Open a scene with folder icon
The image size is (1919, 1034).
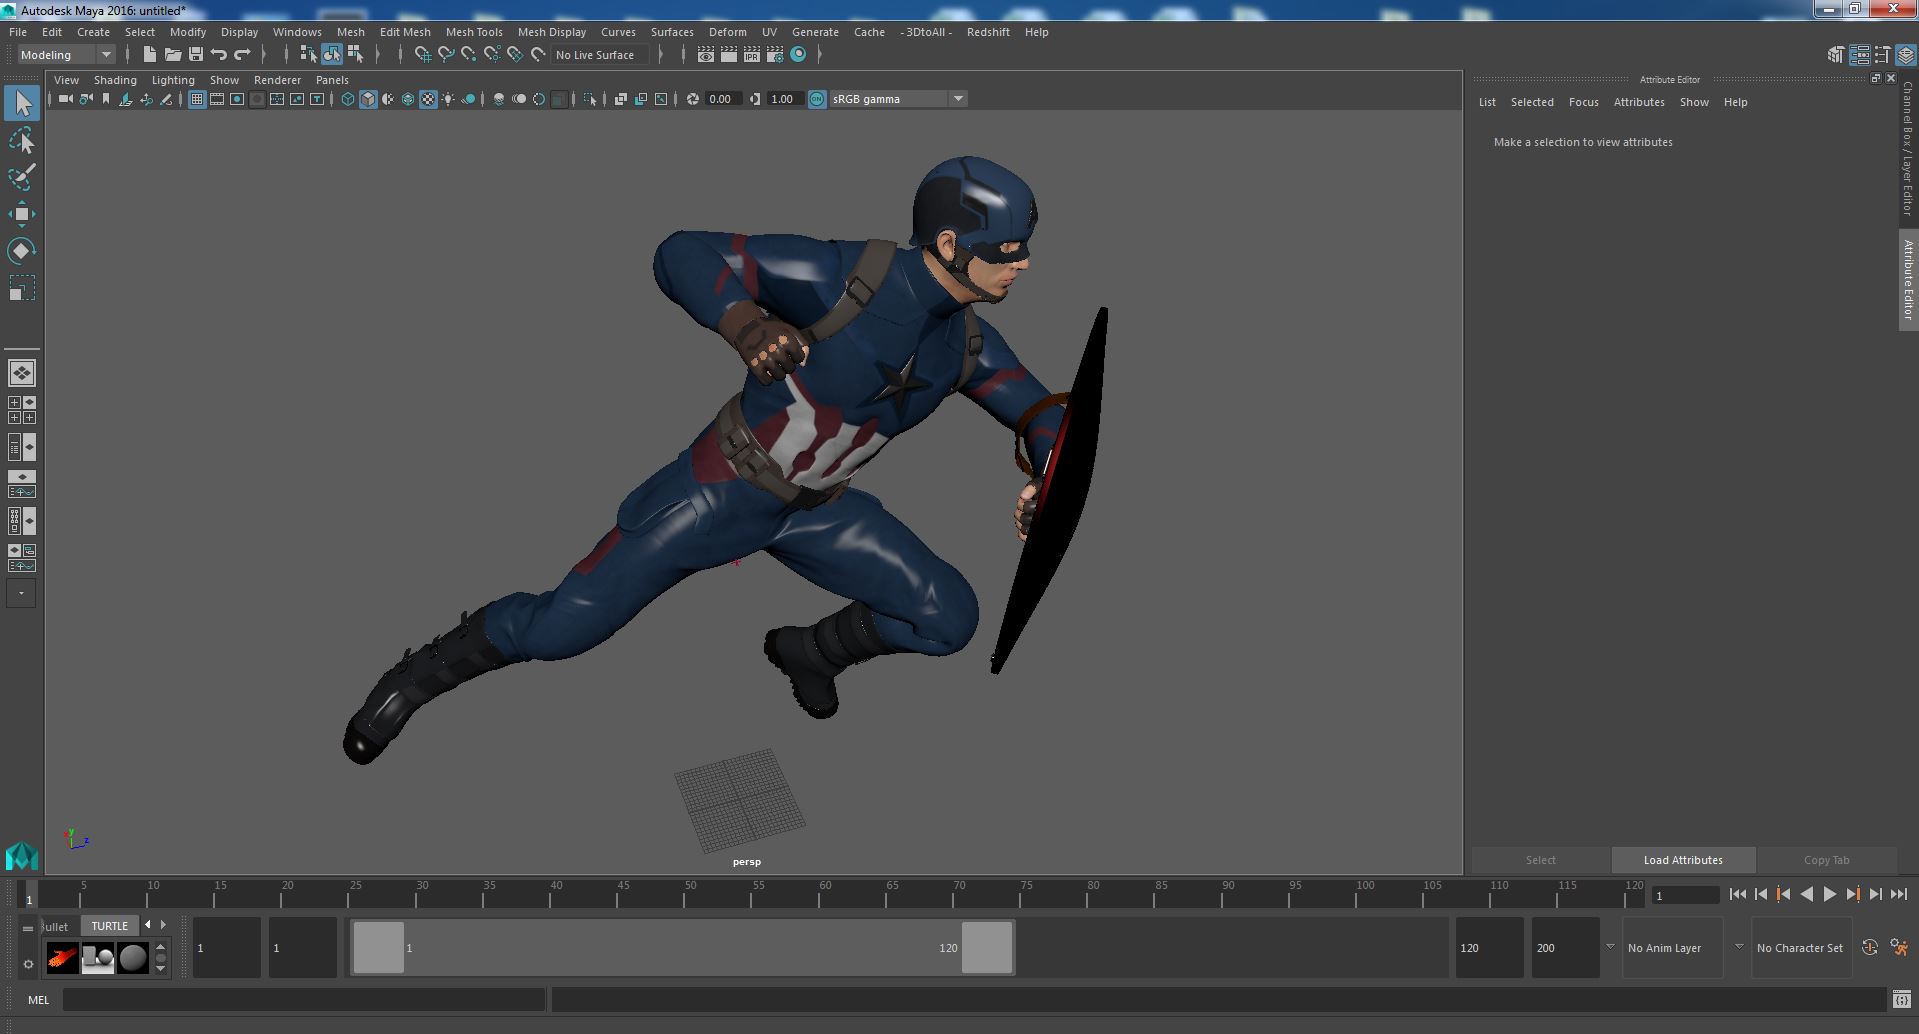click(x=172, y=55)
